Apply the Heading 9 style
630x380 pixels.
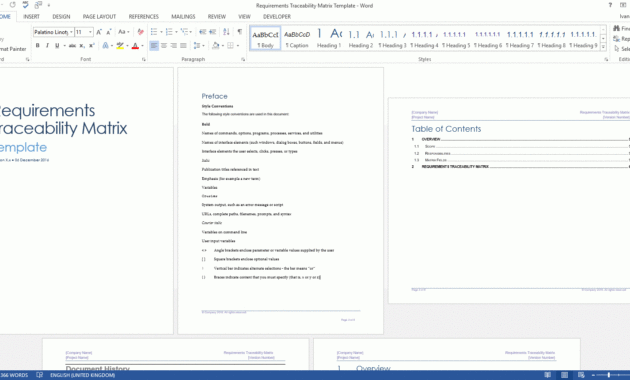[583, 39]
